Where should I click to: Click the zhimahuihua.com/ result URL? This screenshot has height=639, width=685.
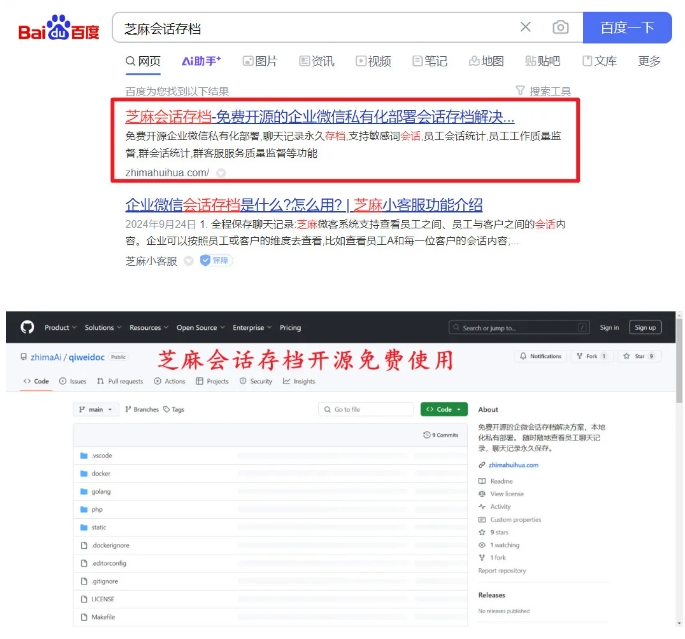(x=167, y=173)
